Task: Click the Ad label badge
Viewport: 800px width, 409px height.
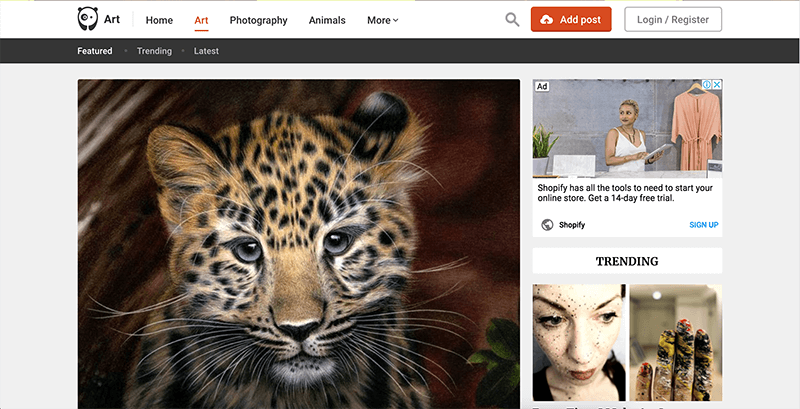Action: 542,86
